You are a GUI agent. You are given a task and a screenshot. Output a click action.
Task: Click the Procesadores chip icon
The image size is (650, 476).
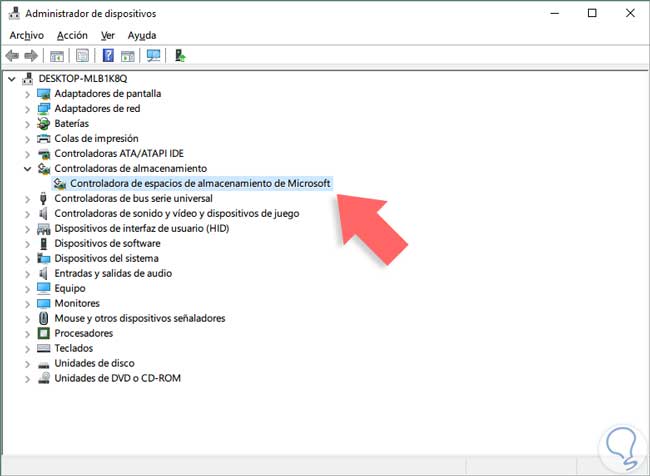point(44,333)
